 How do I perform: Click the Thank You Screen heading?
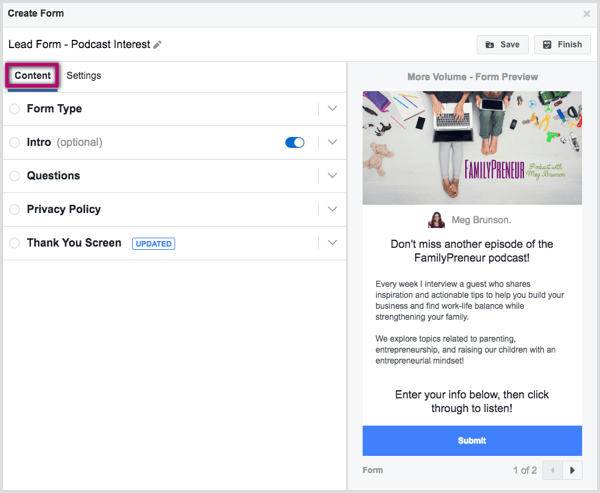pos(74,243)
